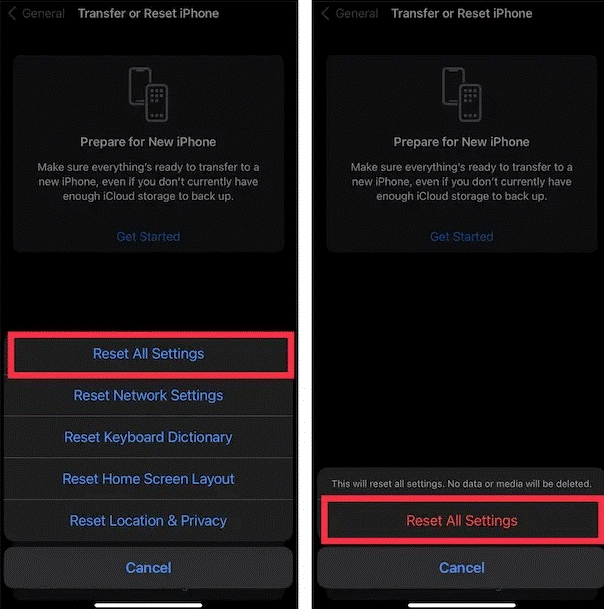Choose Reset Keyboard Dictionary
The height and width of the screenshot is (609, 604).
[148, 437]
